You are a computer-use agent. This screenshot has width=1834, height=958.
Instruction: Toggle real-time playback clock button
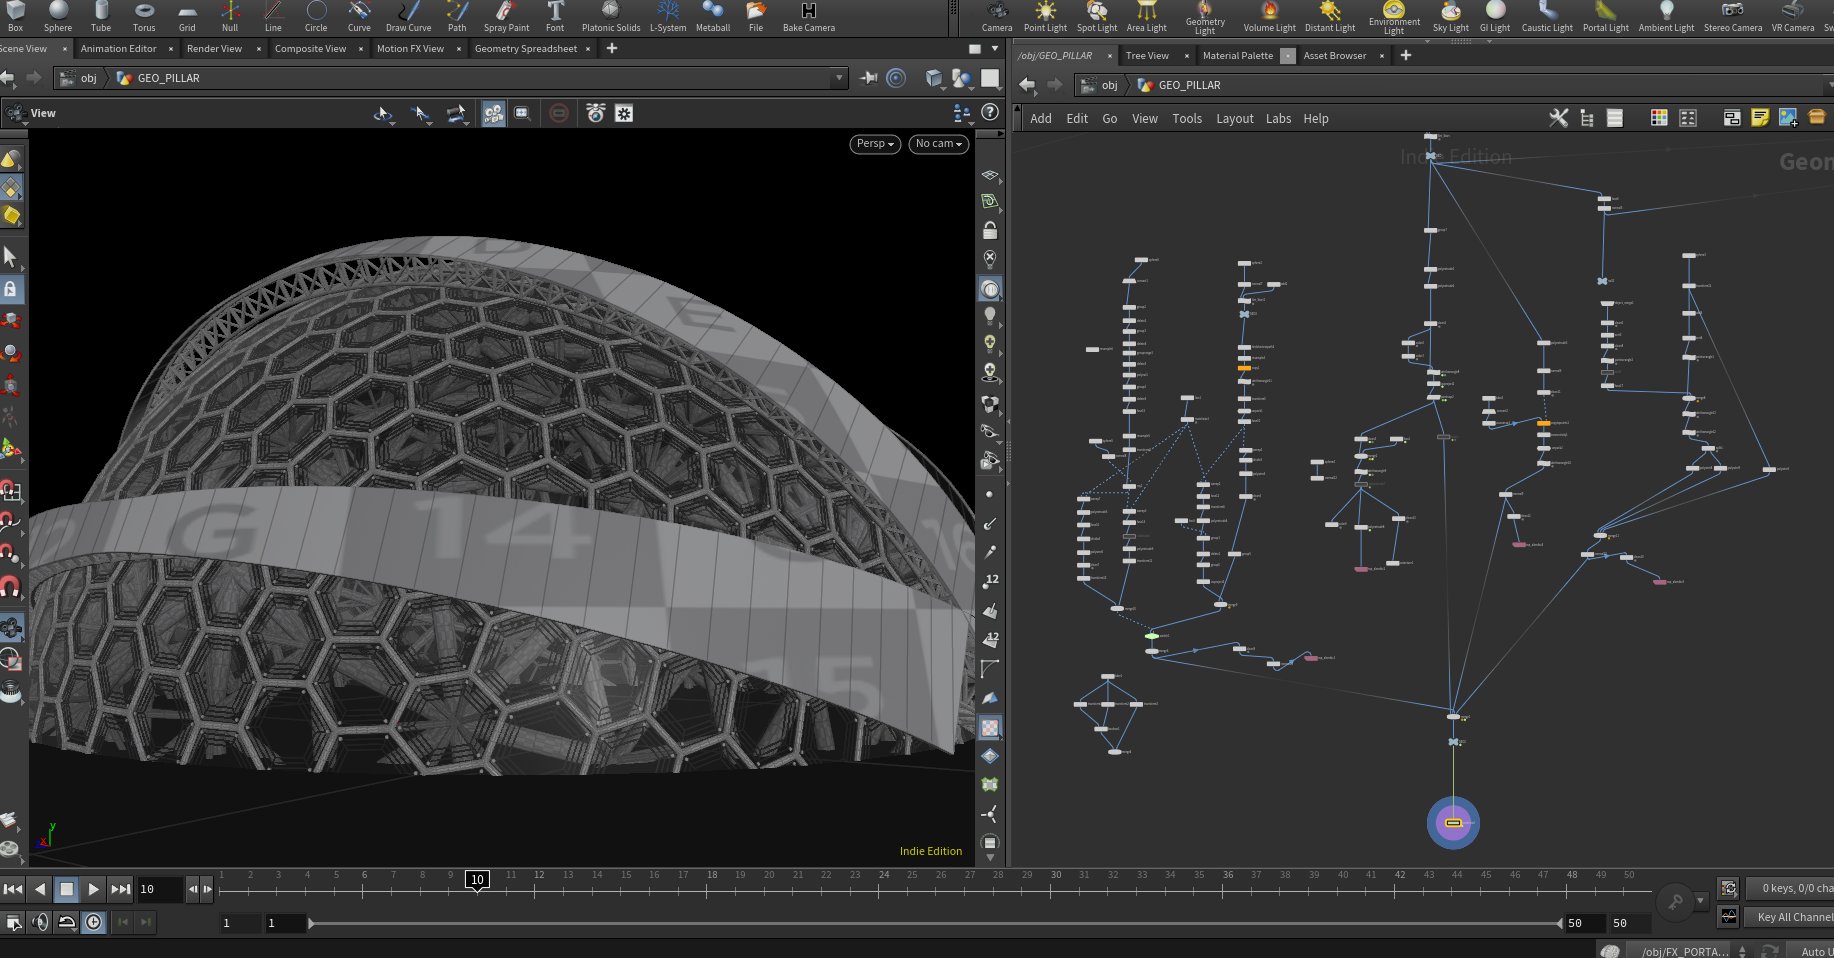(x=94, y=923)
